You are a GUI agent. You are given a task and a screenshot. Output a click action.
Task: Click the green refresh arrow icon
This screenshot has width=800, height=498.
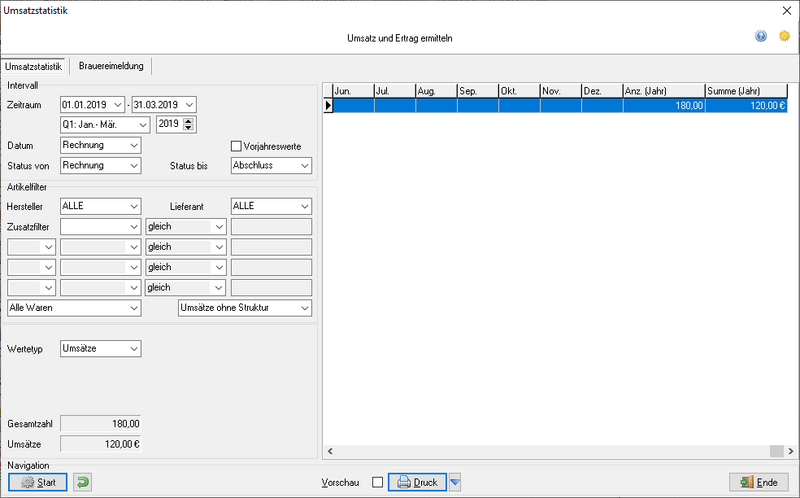(83, 482)
